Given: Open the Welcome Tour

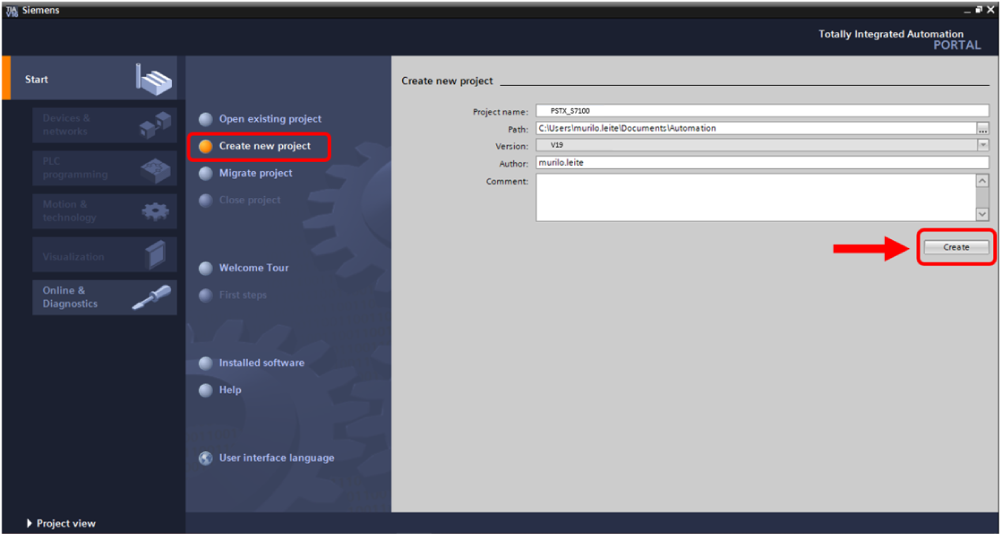Looking at the screenshot, I should click(x=254, y=268).
